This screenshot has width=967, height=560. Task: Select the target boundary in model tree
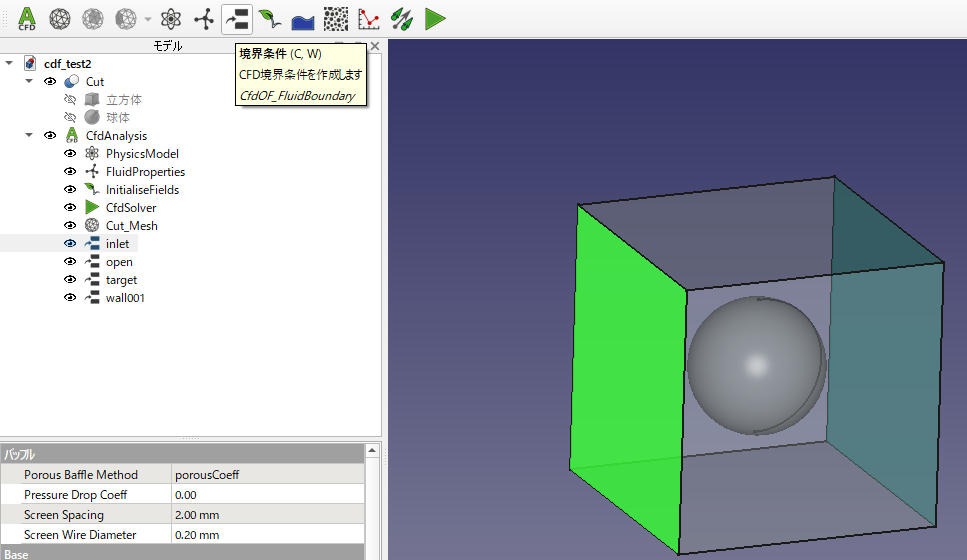click(121, 280)
